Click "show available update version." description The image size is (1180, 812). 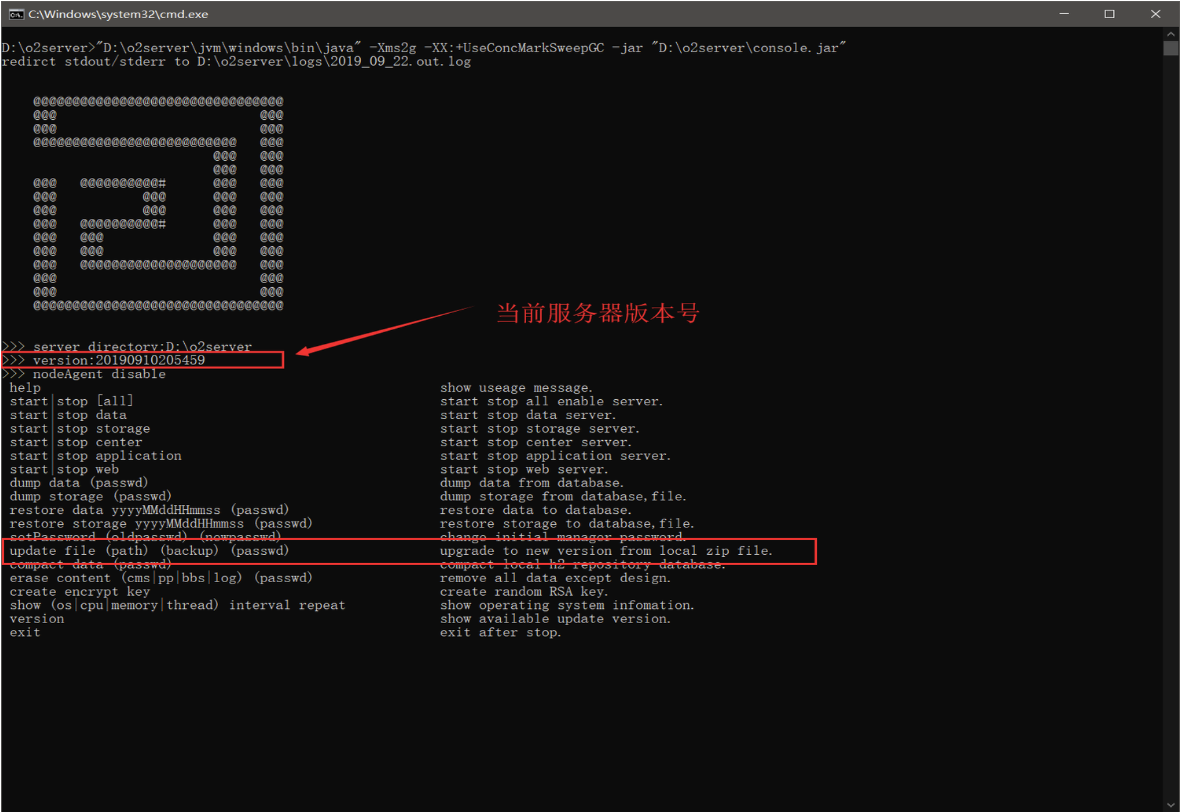point(555,619)
